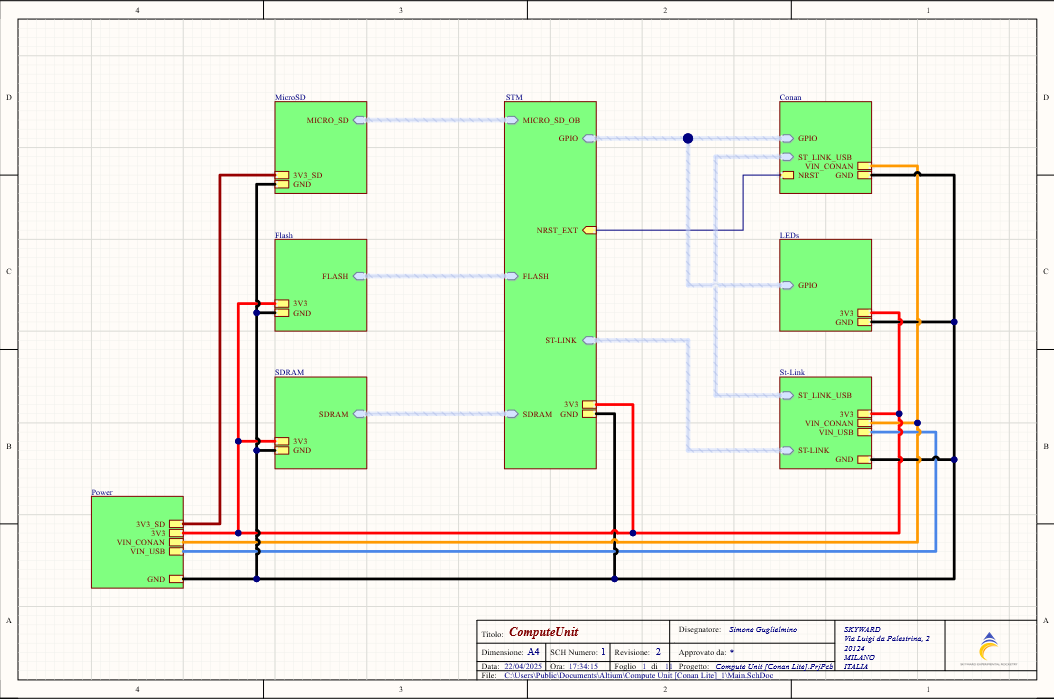Click the time '17:34:15' in title block

click(583, 667)
